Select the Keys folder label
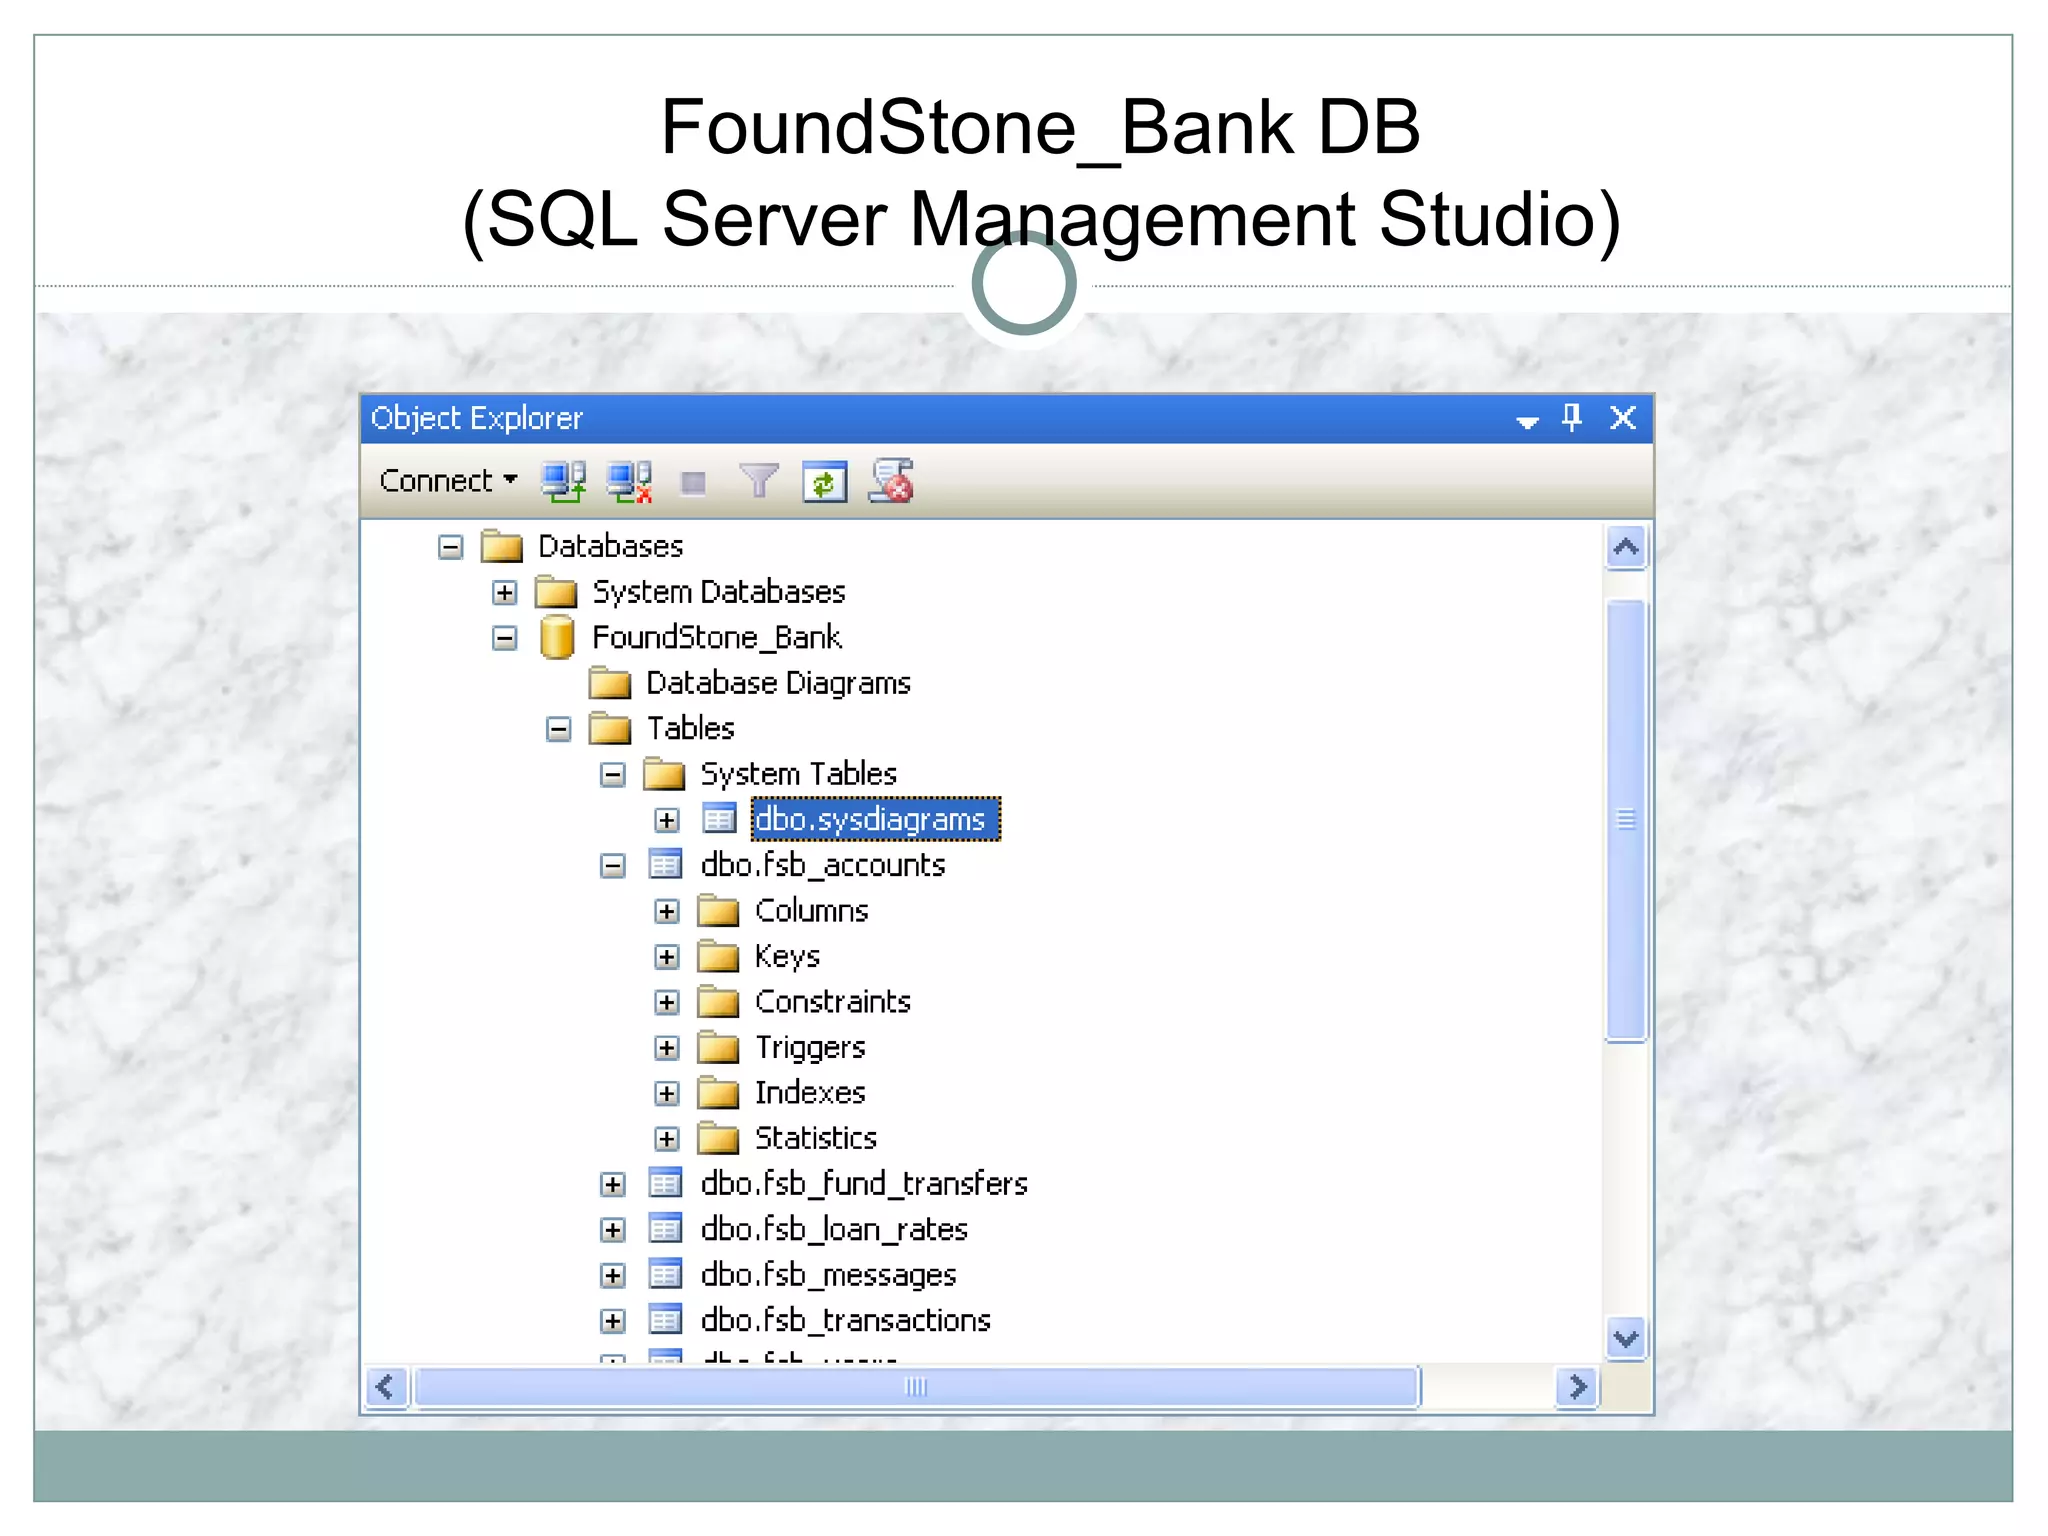 (x=788, y=956)
